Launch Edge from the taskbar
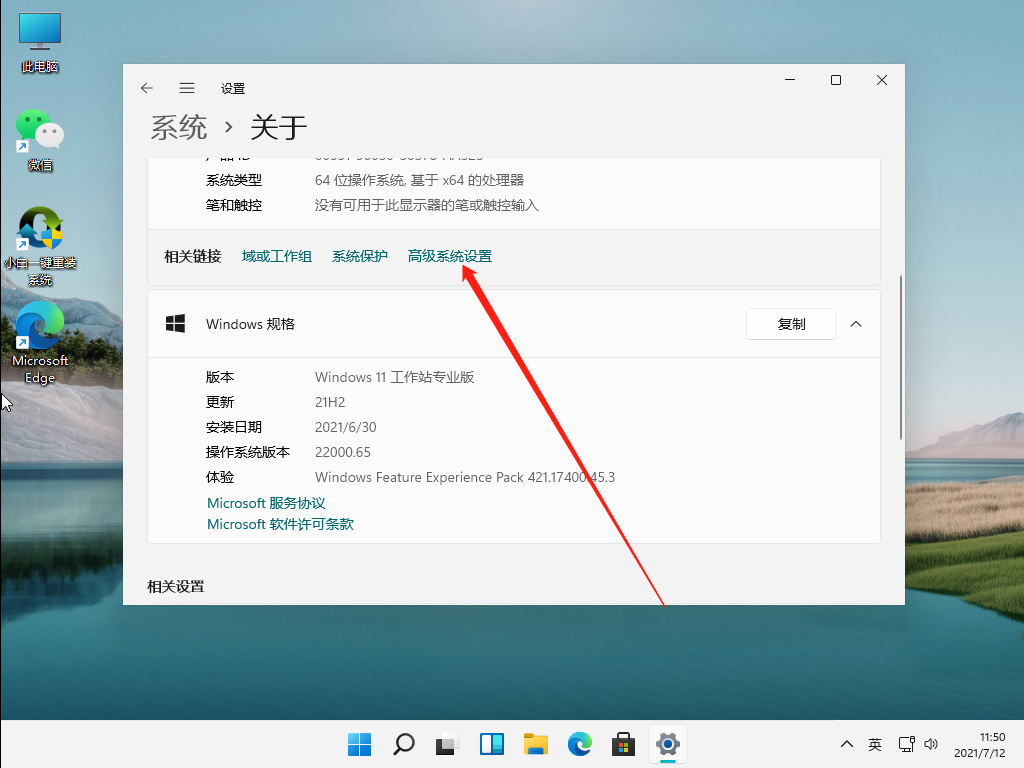The width and height of the screenshot is (1024, 768). point(579,744)
